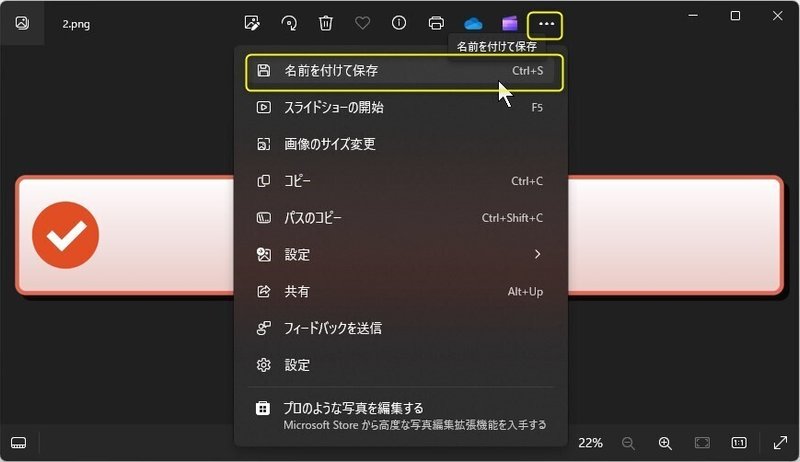800x462 pixels.
Task: Click the Photos gallery icon top-left
Action: pos(22,23)
